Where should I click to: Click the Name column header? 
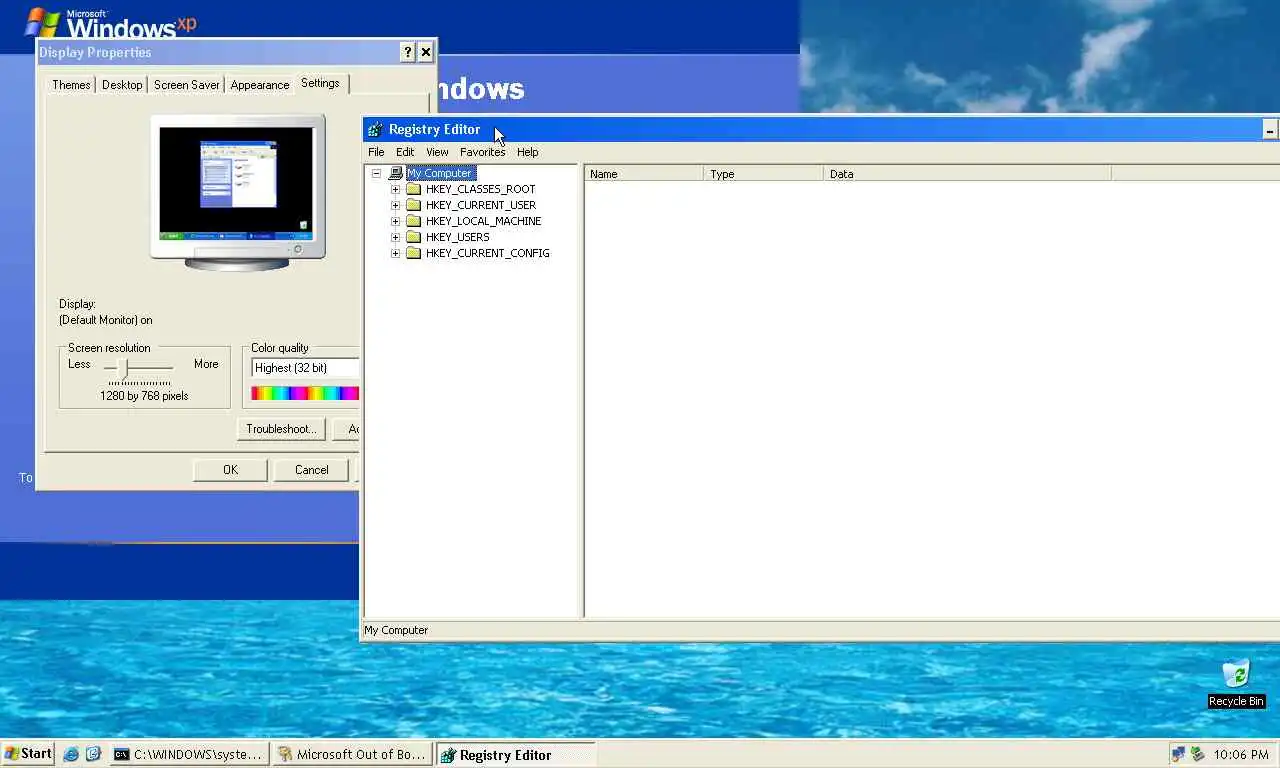click(644, 174)
